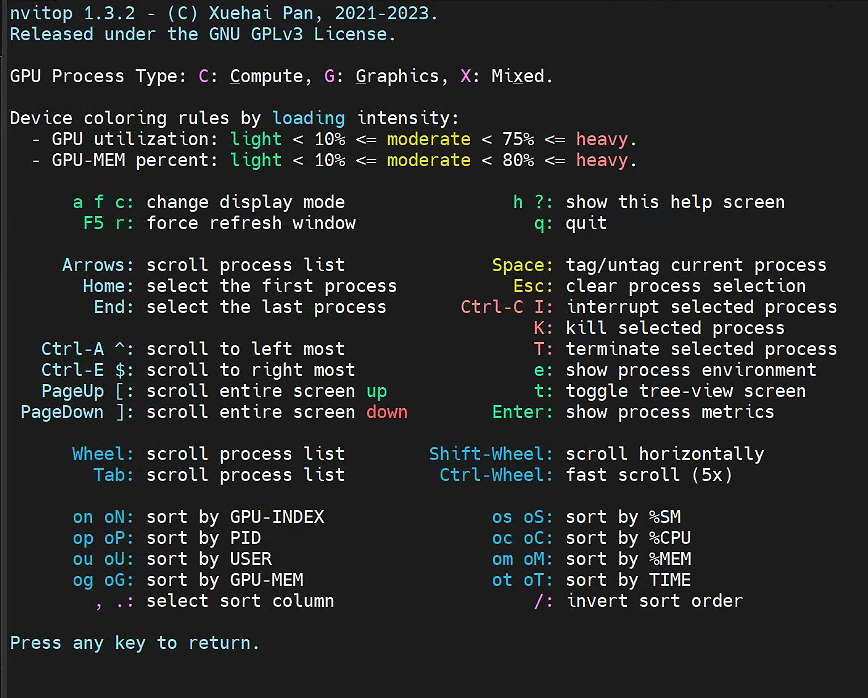Click the "Tab:" key label
This screenshot has width=868, height=698.
point(114,475)
